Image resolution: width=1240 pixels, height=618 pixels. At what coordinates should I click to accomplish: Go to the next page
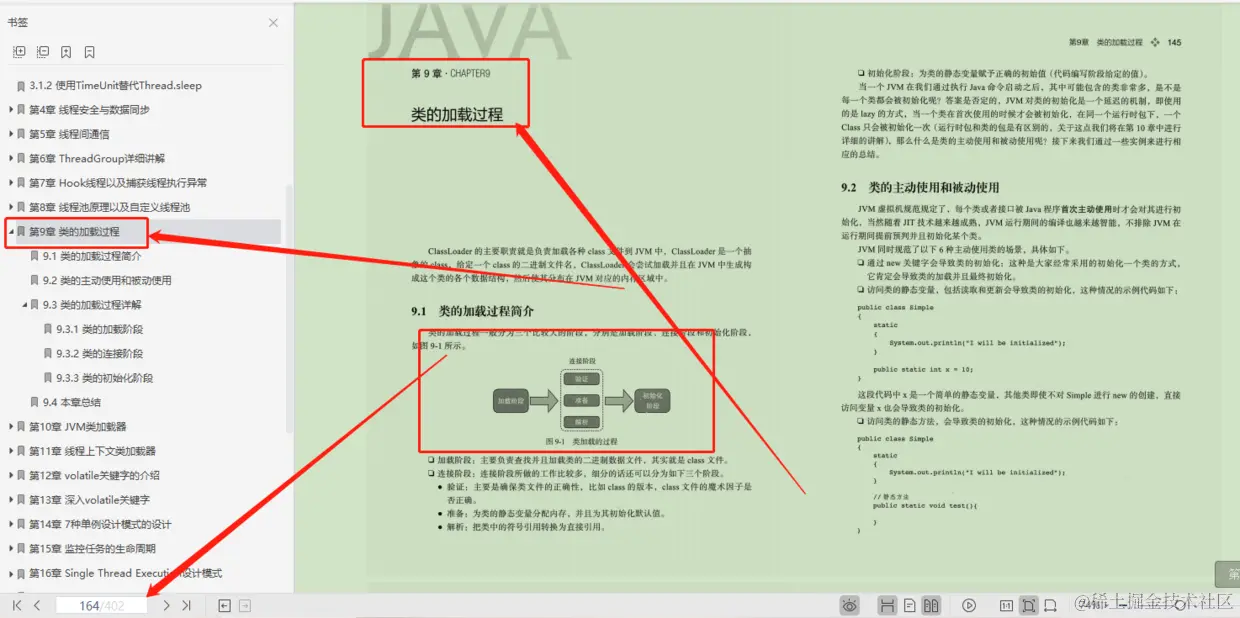point(166,605)
